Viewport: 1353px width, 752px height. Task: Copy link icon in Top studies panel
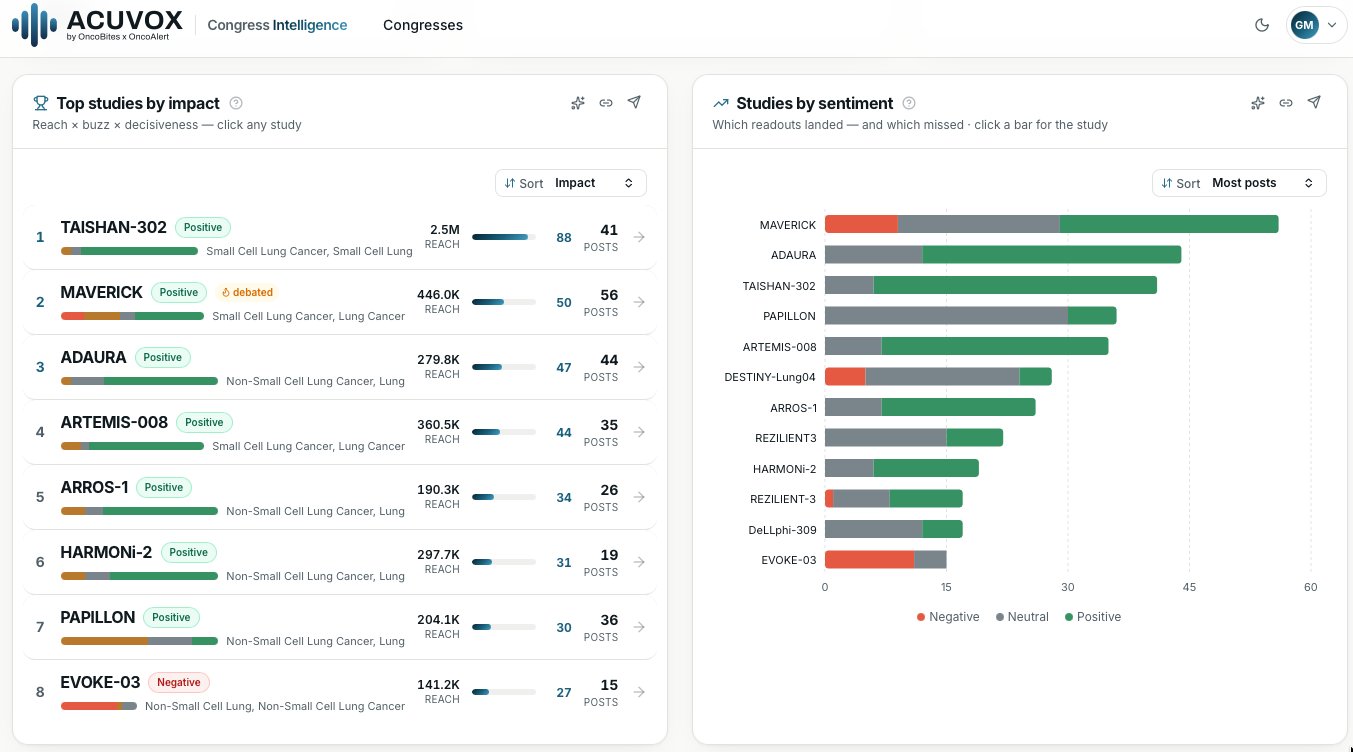pyautogui.click(x=606, y=102)
